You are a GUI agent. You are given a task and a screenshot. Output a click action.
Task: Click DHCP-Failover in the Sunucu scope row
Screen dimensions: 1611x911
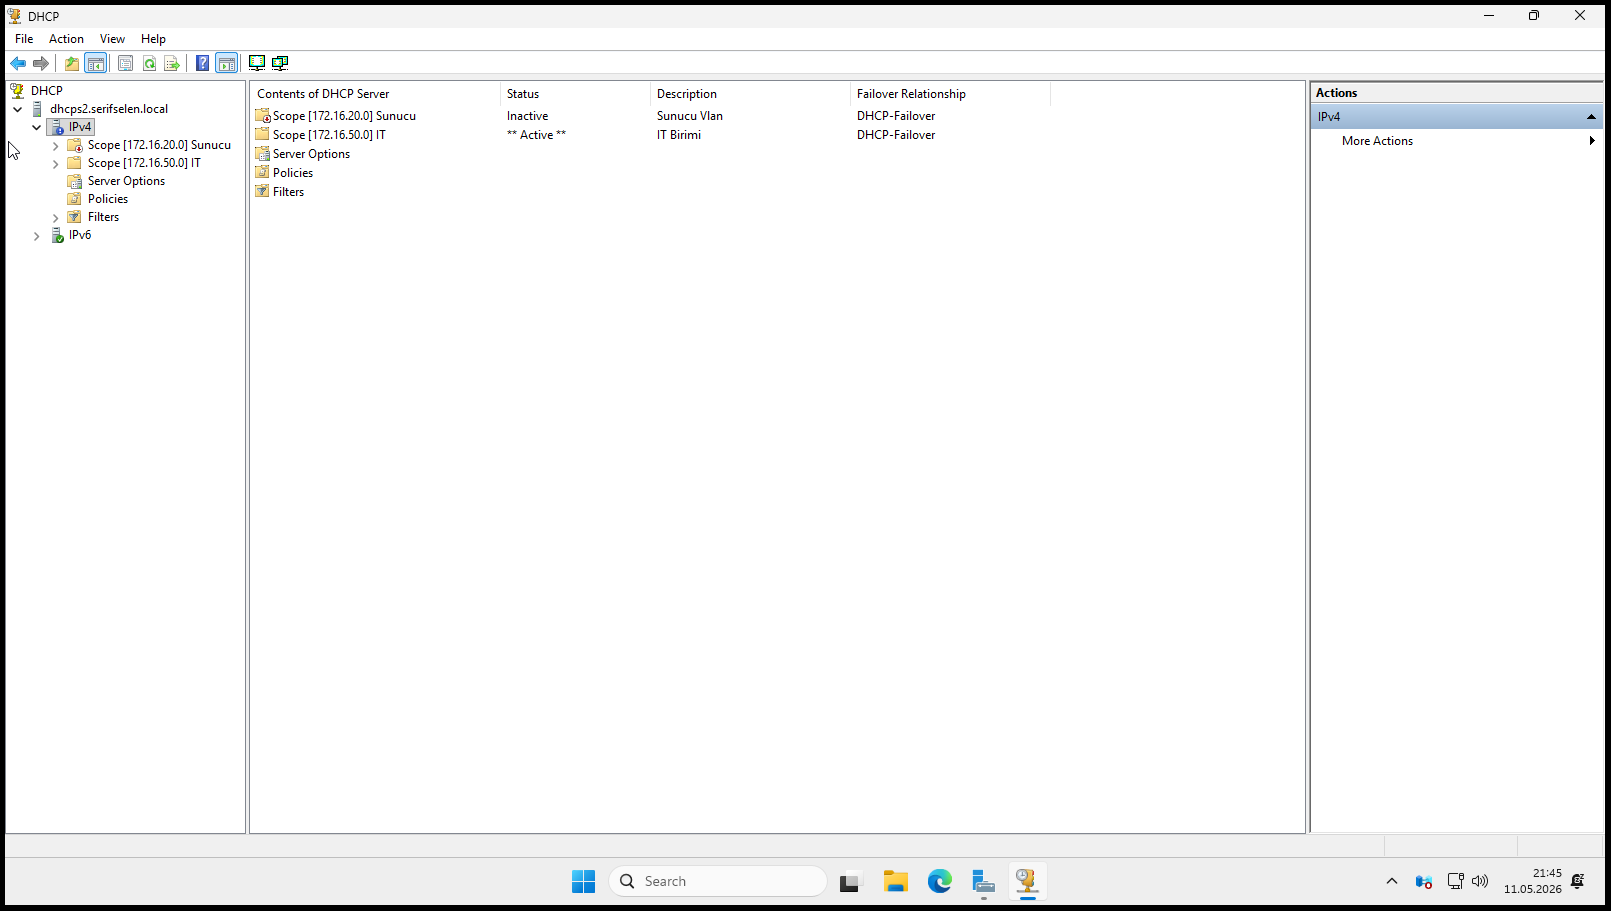pyautogui.click(x=896, y=116)
